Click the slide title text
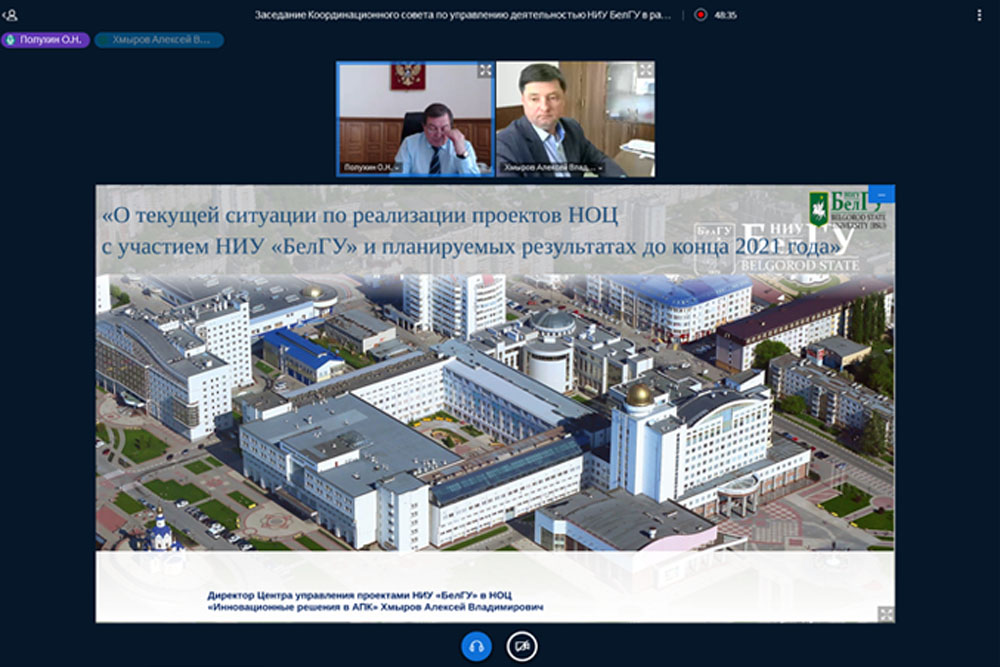1000x667 pixels. click(470, 229)
